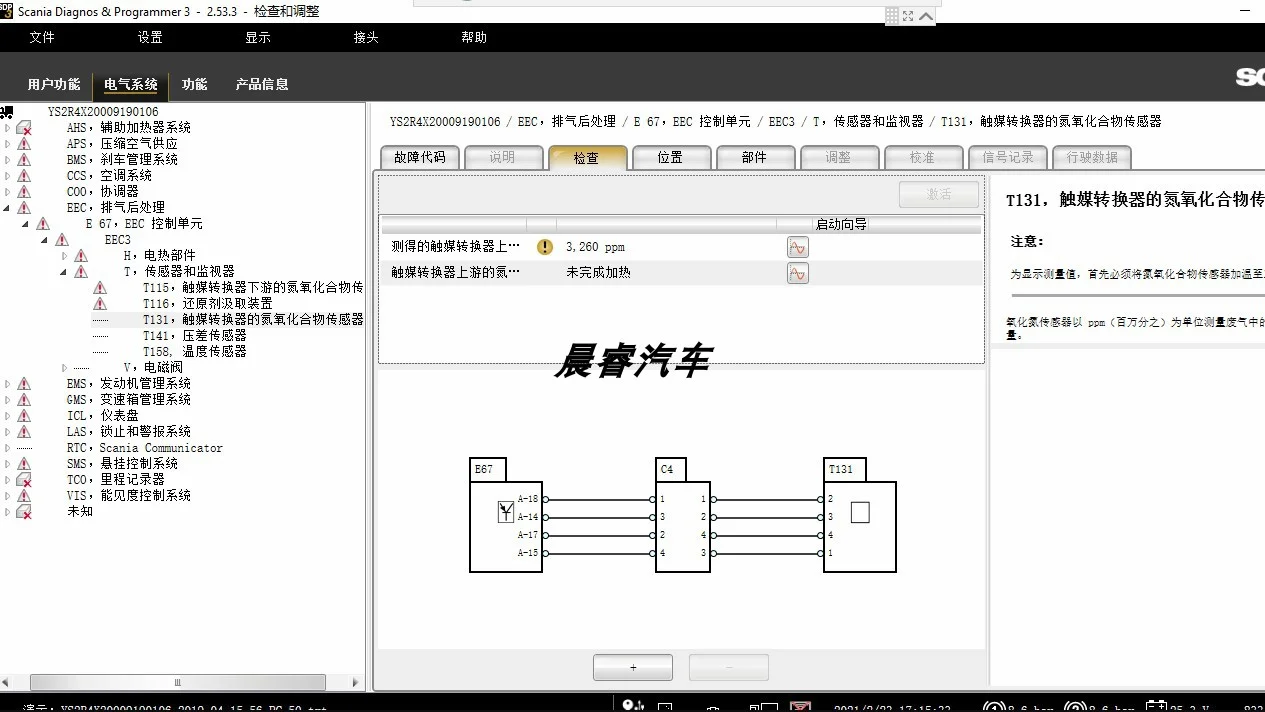Open the 文件 menu
The height and width of the screenshot is (712, 1265).
tap(42, 37)
